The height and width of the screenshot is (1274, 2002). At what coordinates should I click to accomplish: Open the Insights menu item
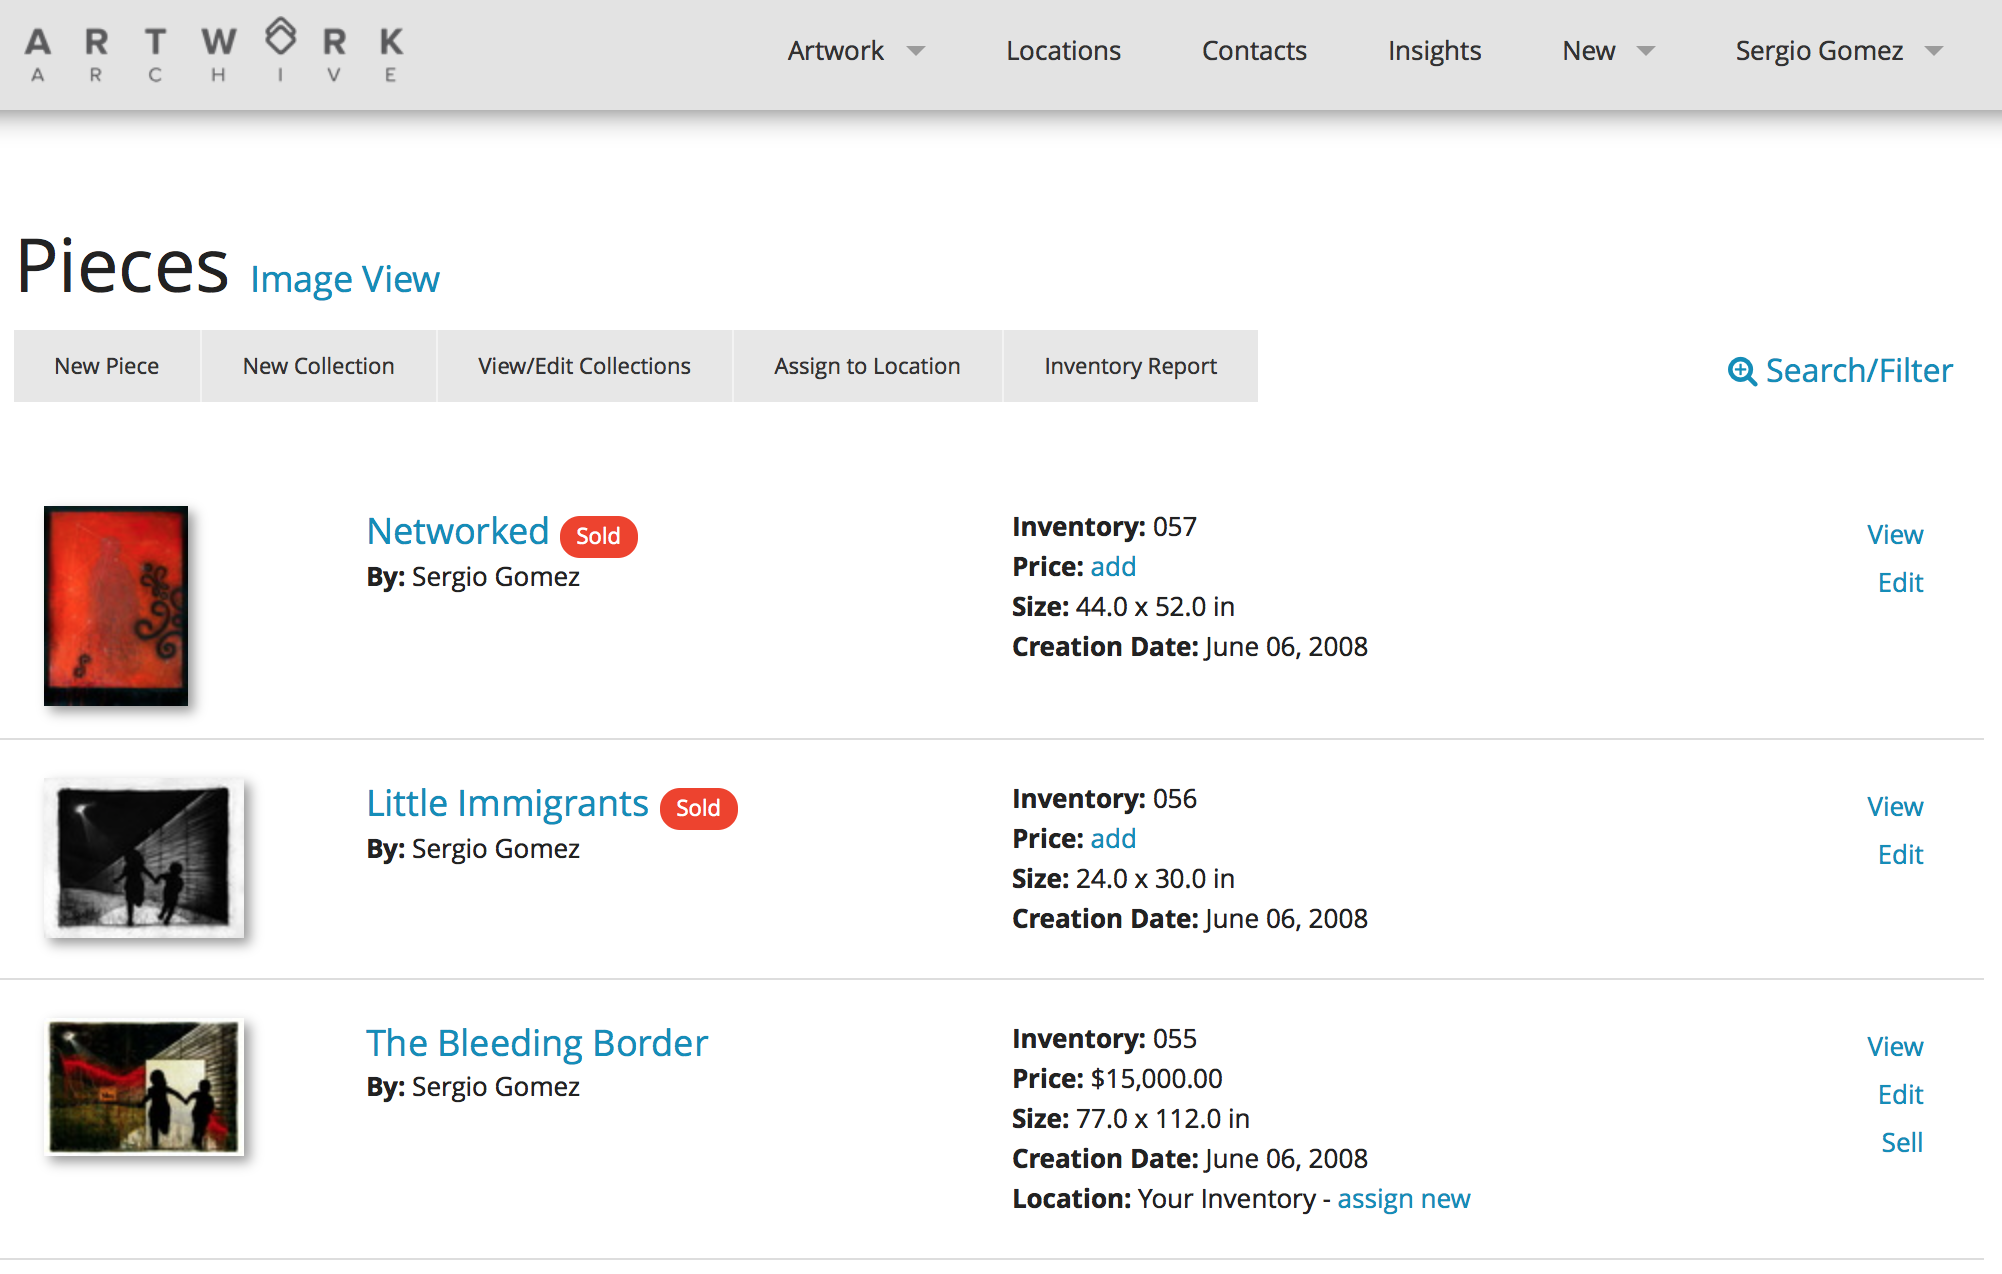coord(1434,51)
